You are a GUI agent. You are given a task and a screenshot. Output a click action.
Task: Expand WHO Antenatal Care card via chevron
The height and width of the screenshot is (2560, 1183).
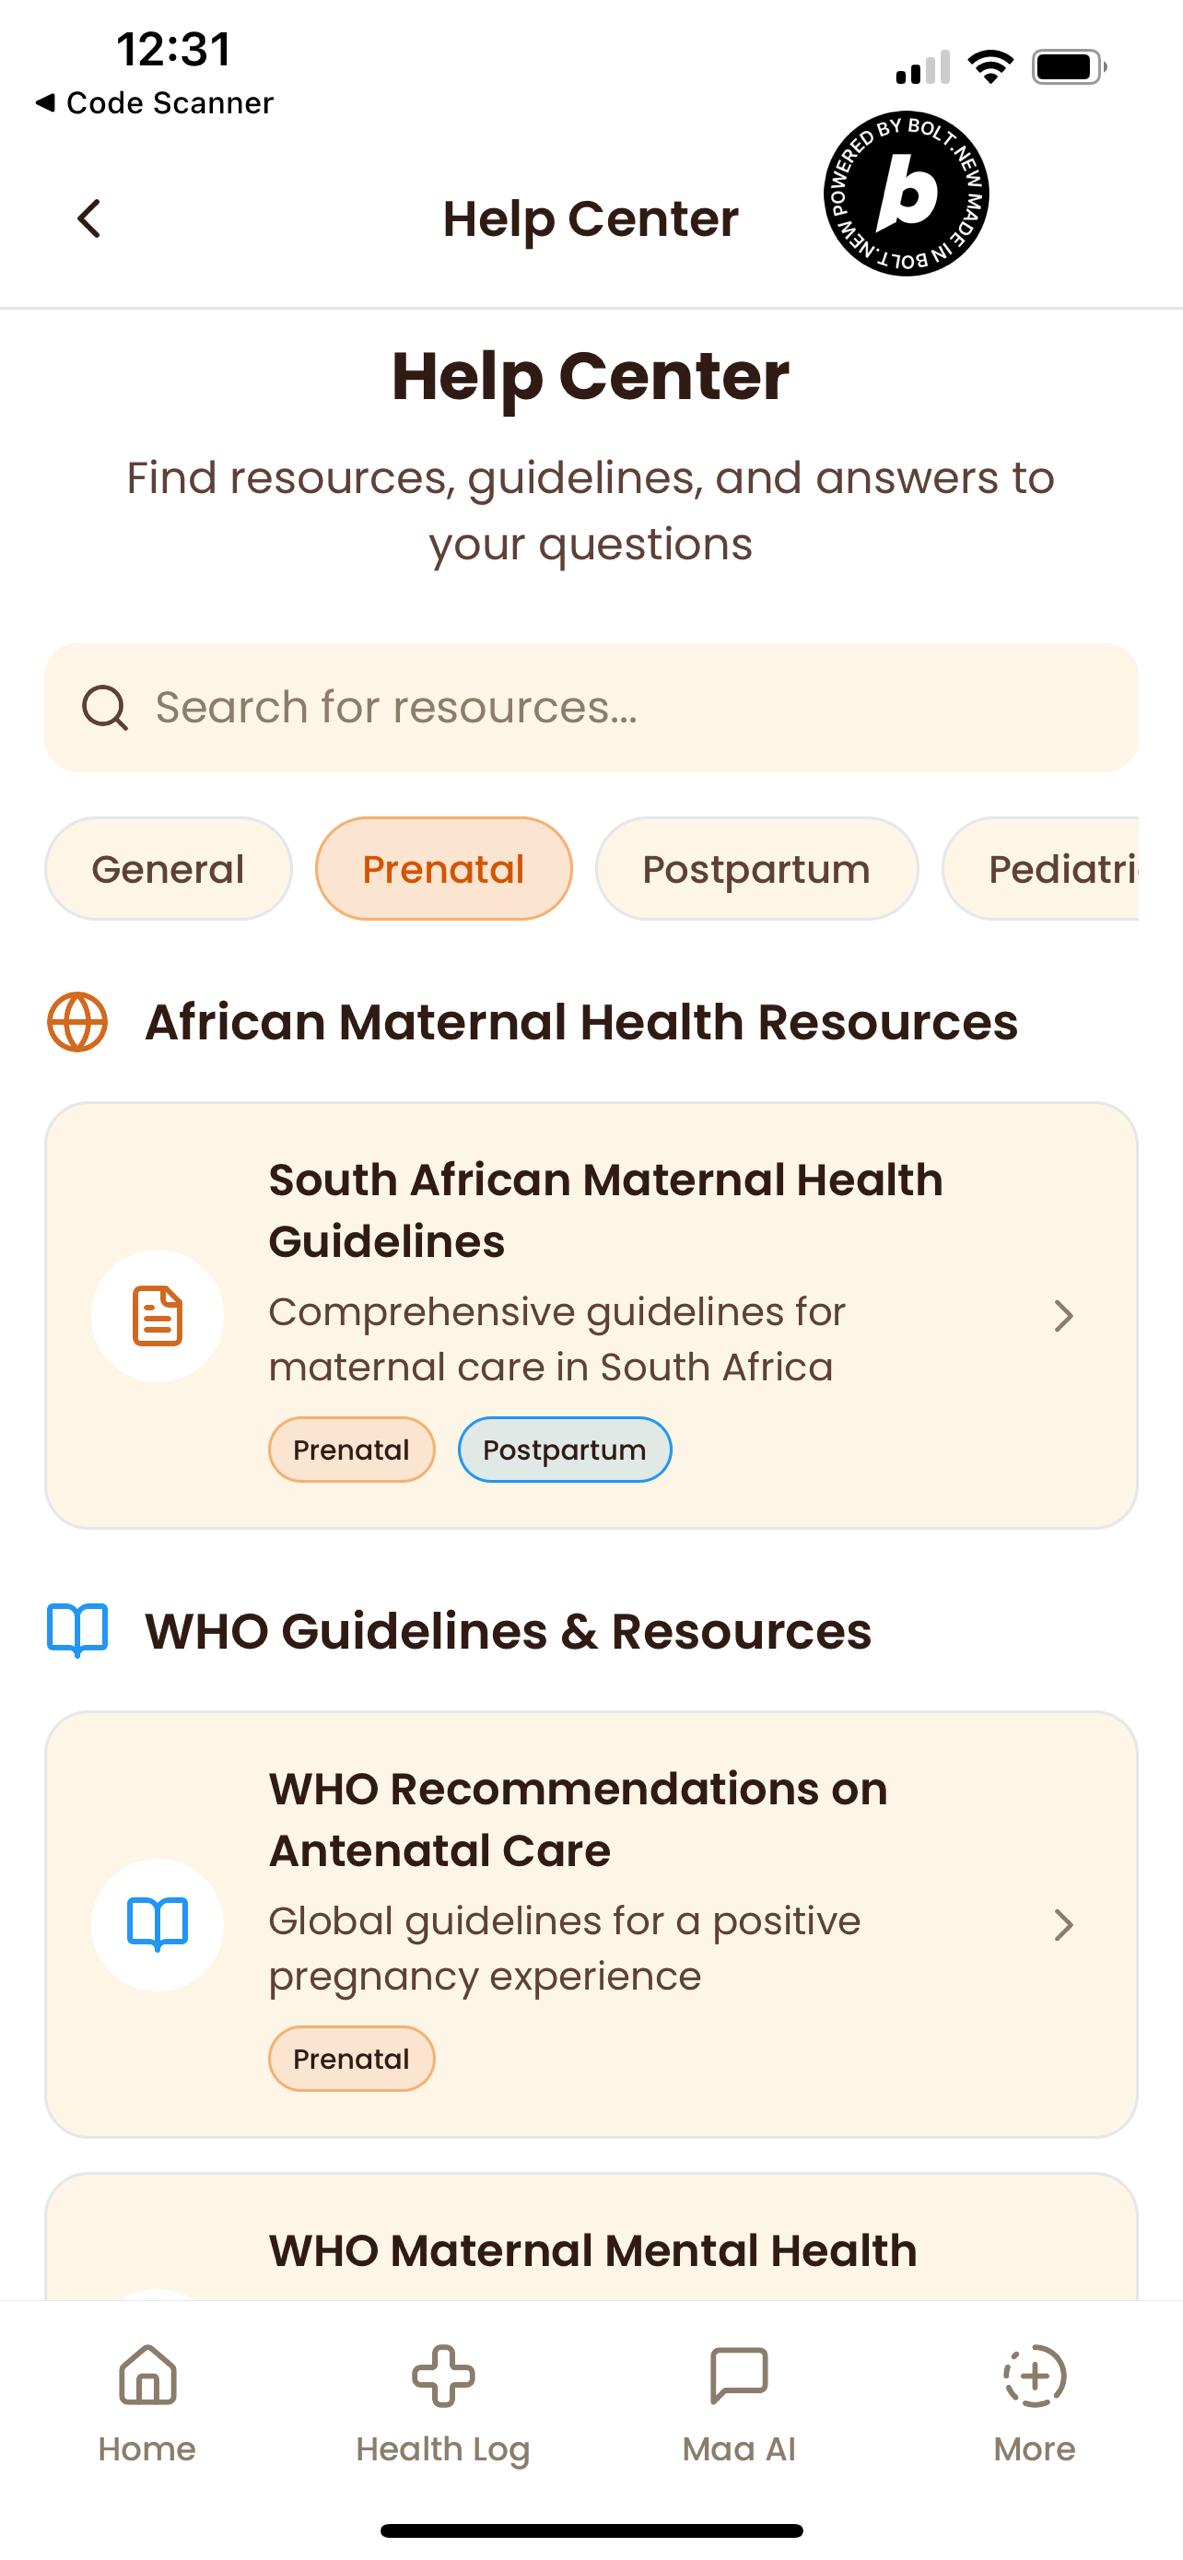point(1064,1924)
